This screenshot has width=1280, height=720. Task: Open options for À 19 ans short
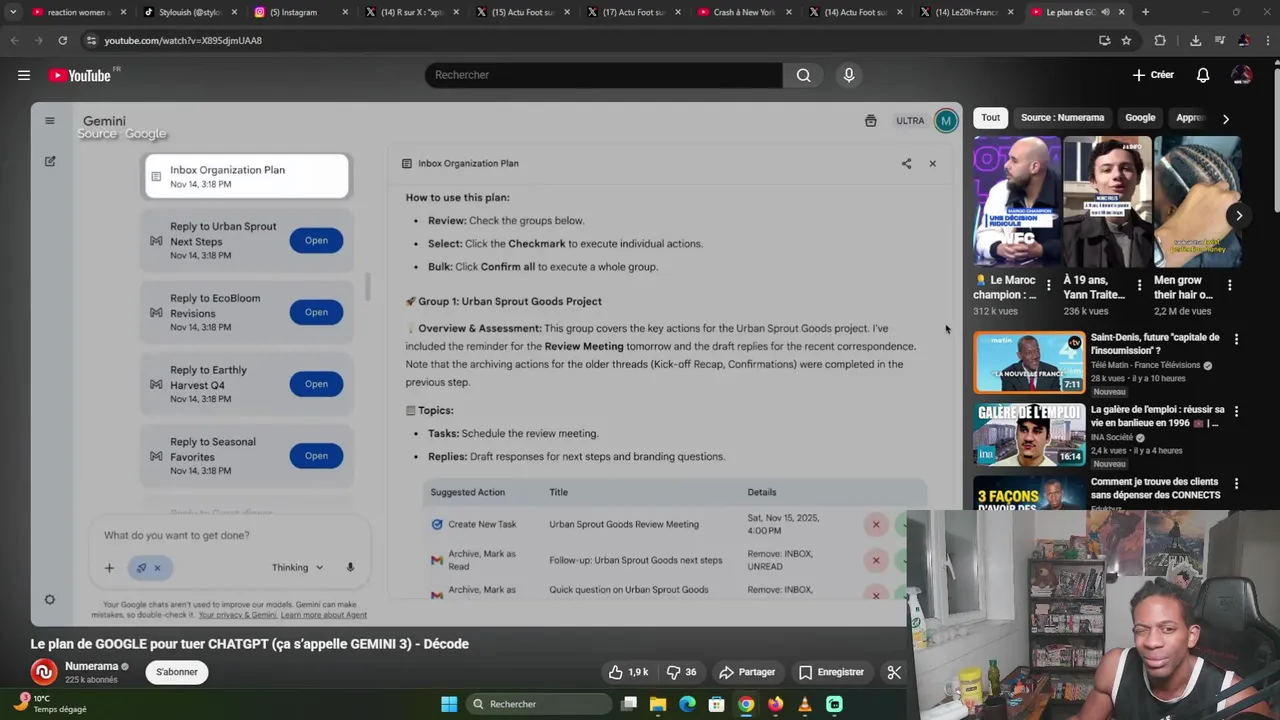tap(1139, 286)
